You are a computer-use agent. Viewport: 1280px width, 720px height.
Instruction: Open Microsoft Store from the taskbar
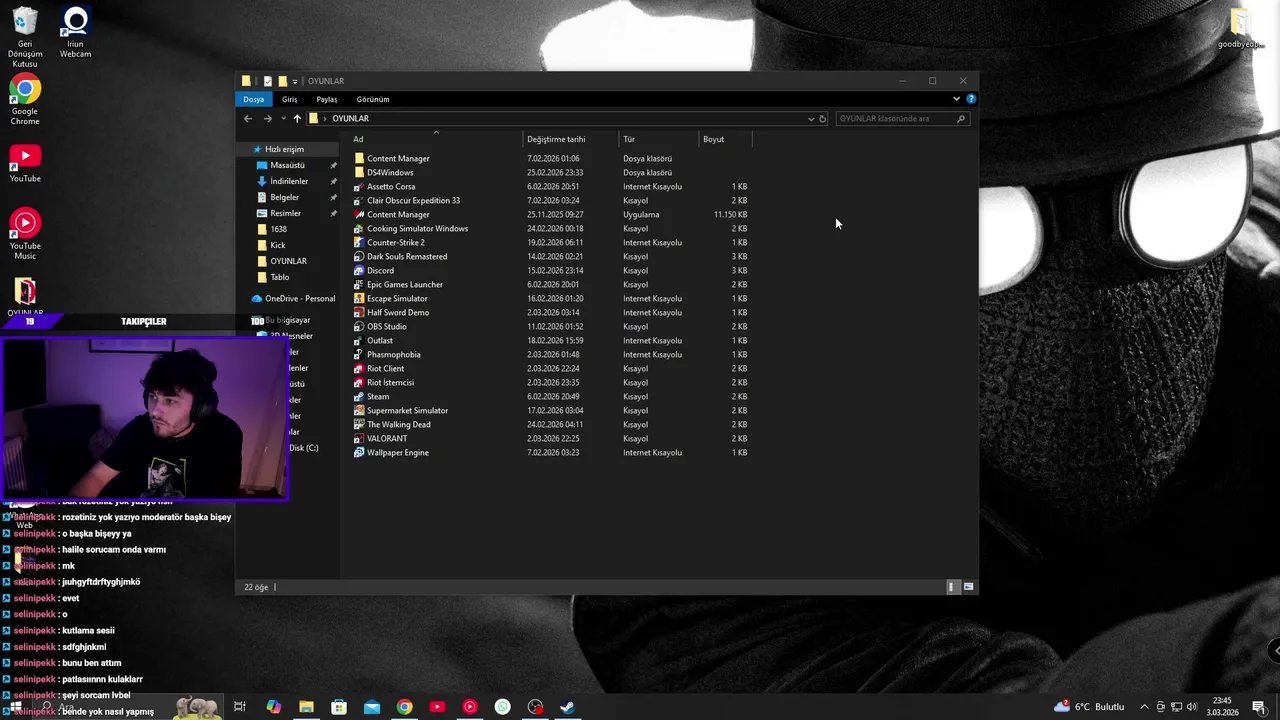point(339,707)
